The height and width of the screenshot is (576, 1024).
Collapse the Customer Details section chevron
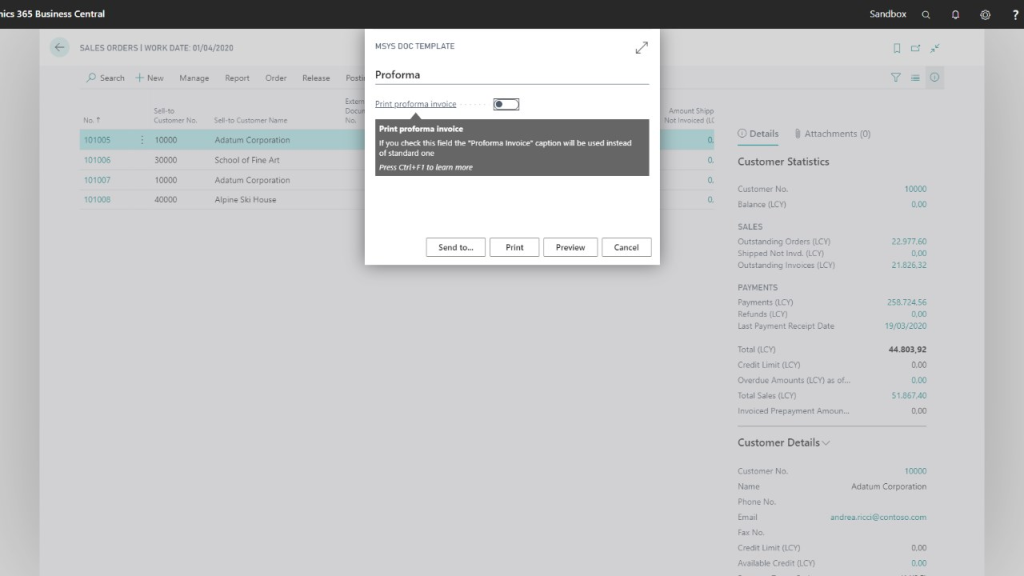click(x=826, y=443)
